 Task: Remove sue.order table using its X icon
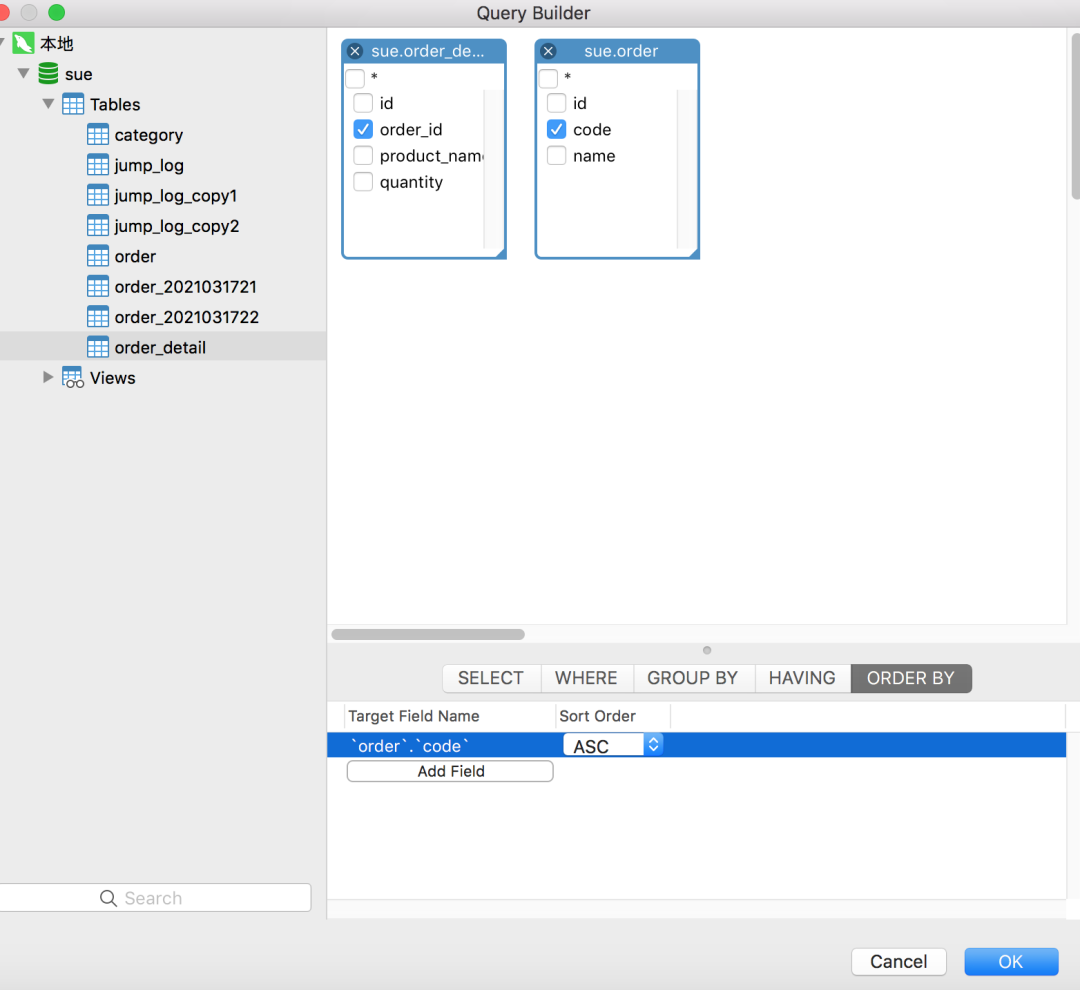[x=548, y=51]
